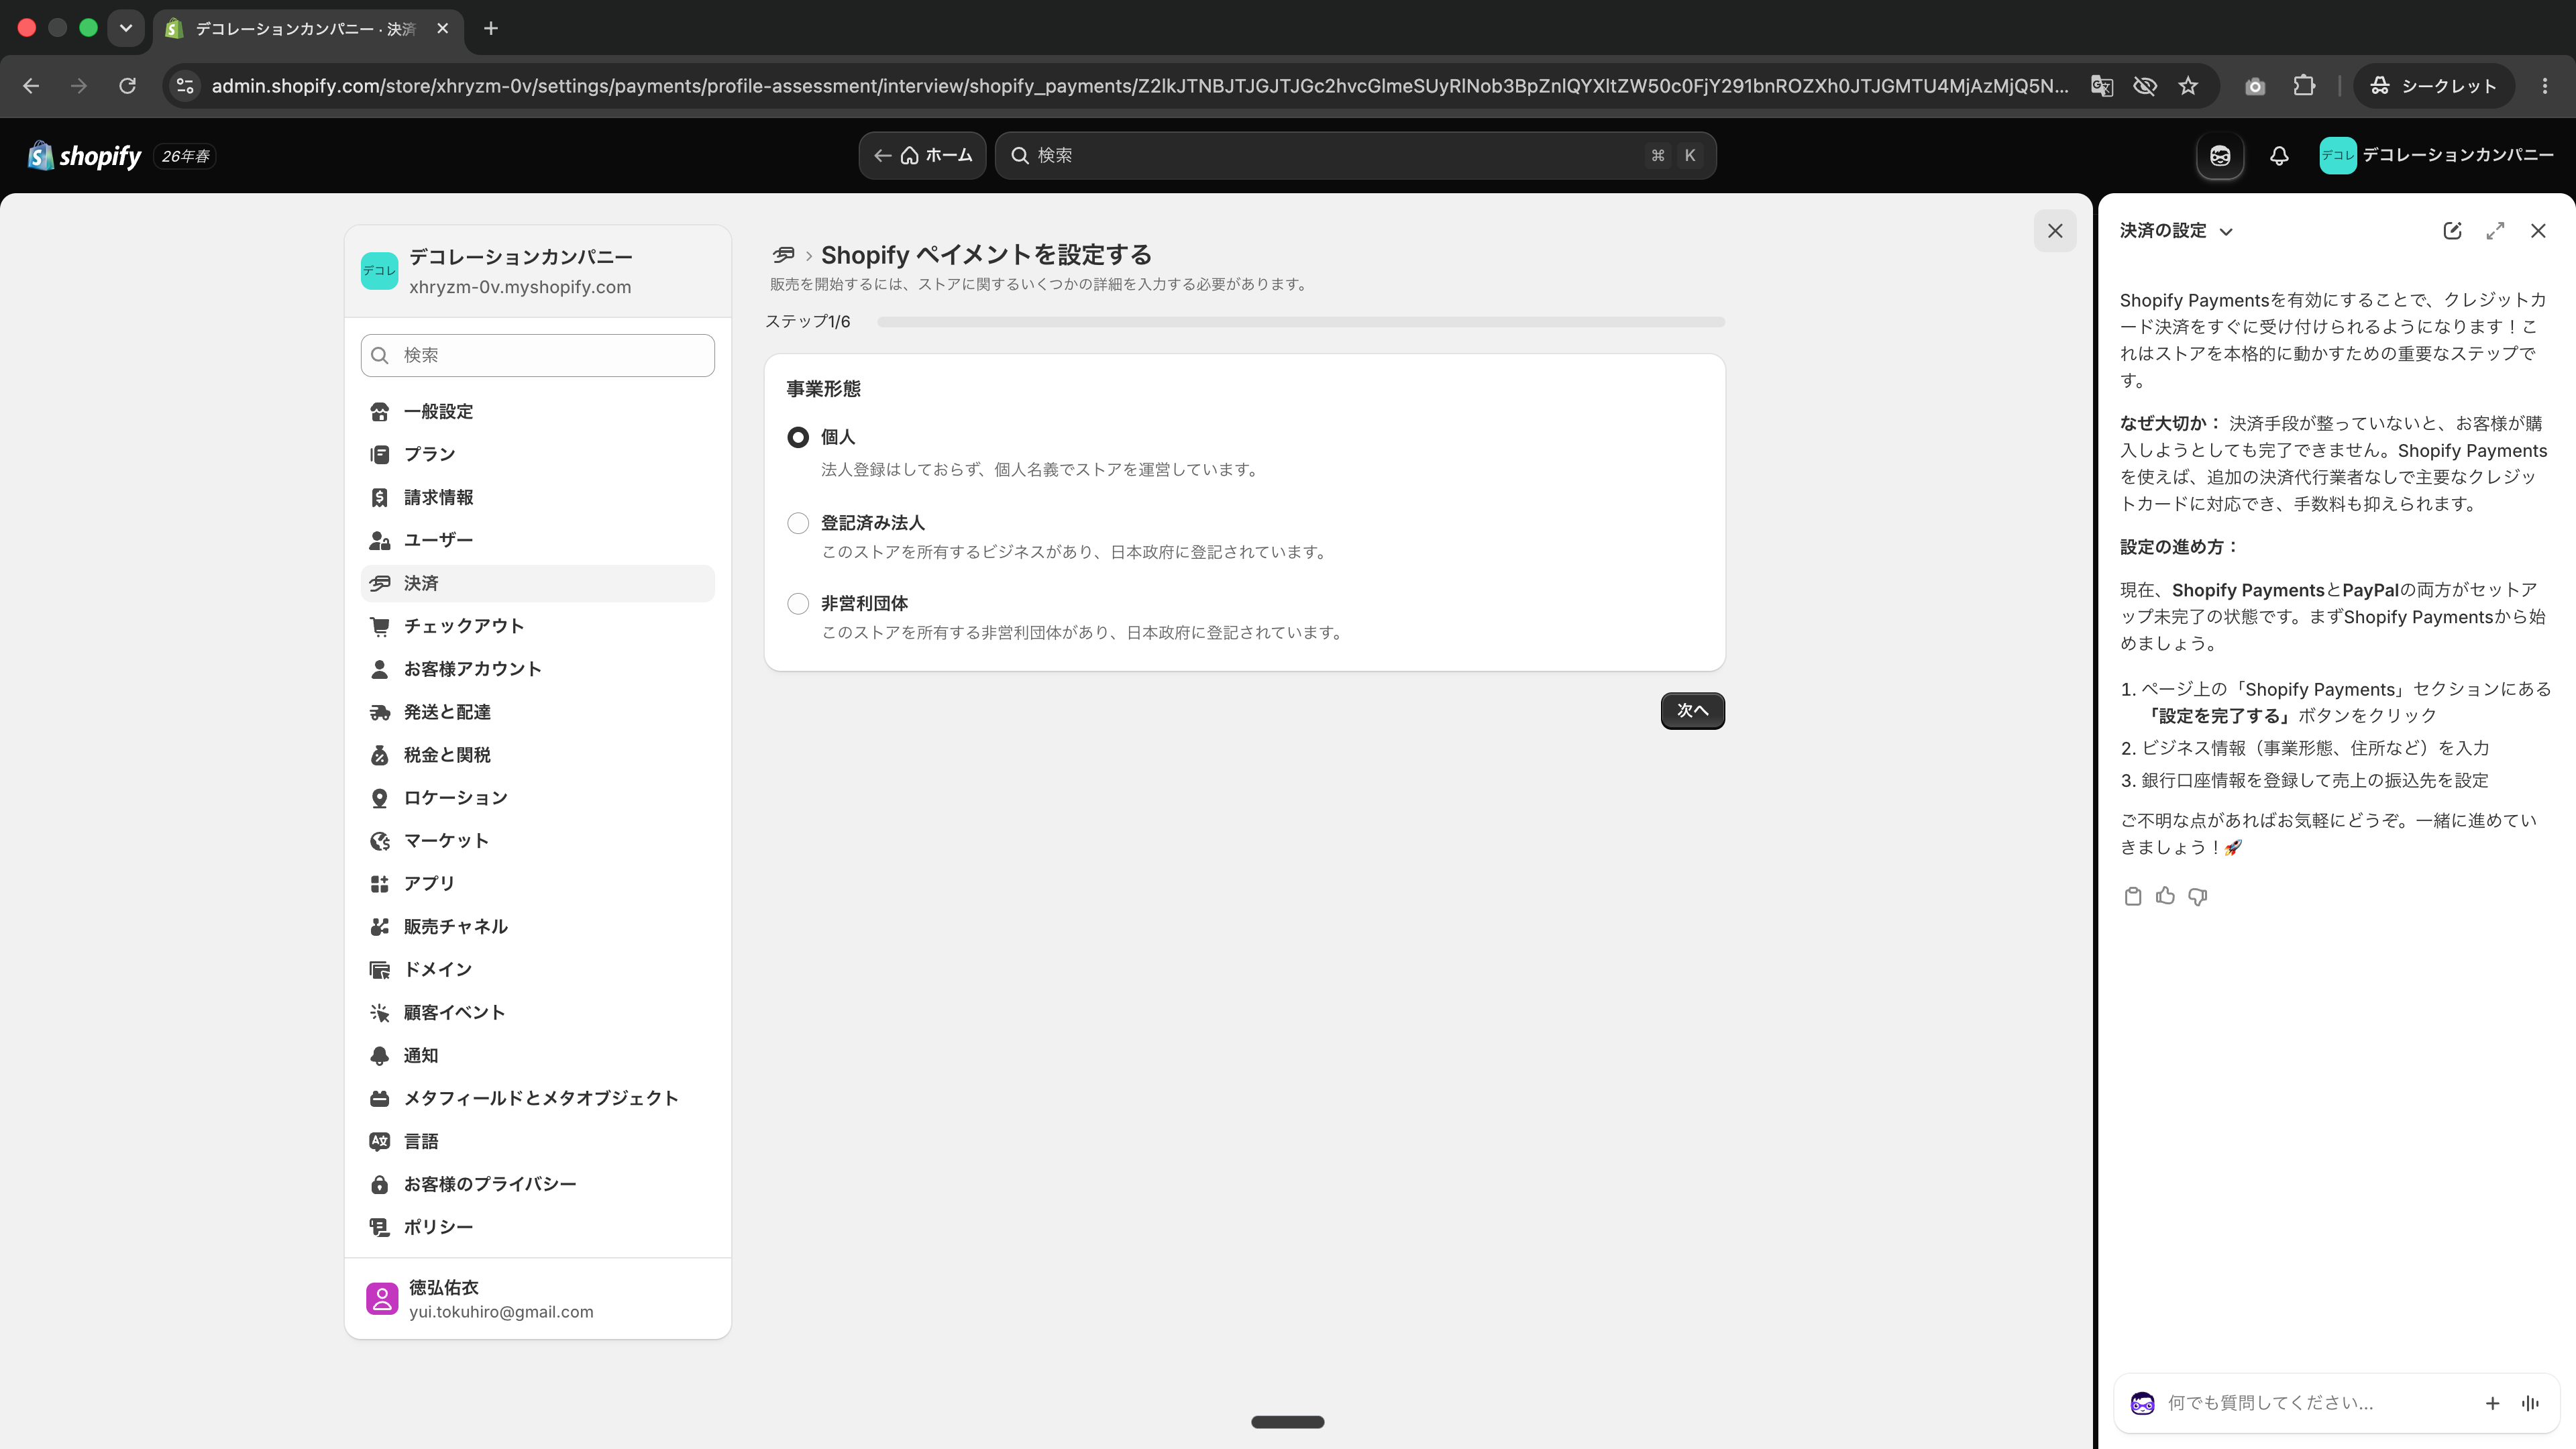Give thumbs up to assistant reply
This screenshot has width=2576, height=1449.
coord(2165,896)
